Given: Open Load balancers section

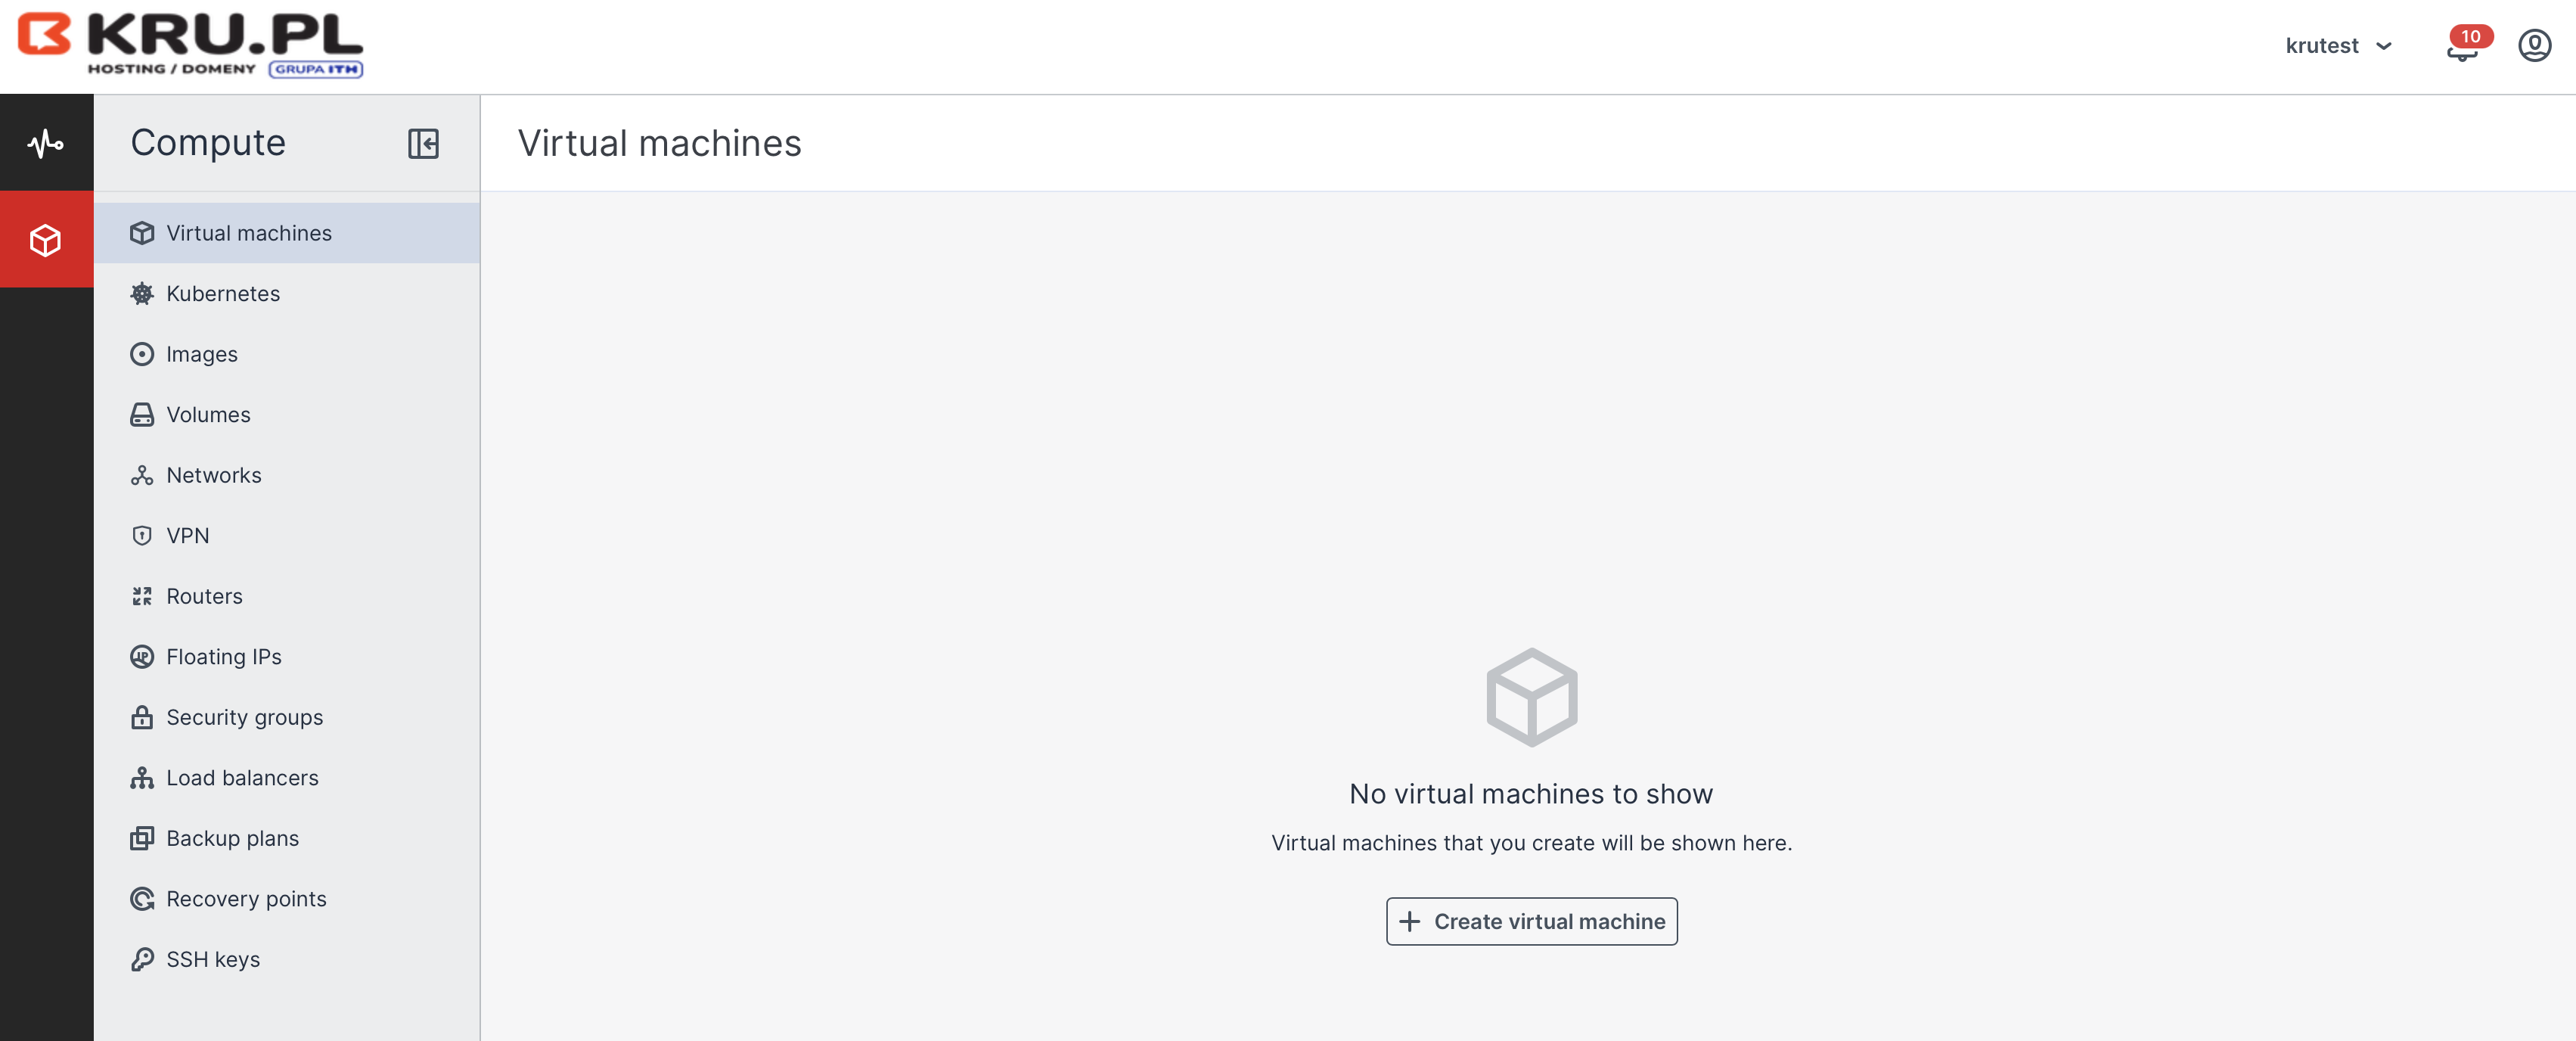Looking at the screenshot, I should [x=242, y=778].
